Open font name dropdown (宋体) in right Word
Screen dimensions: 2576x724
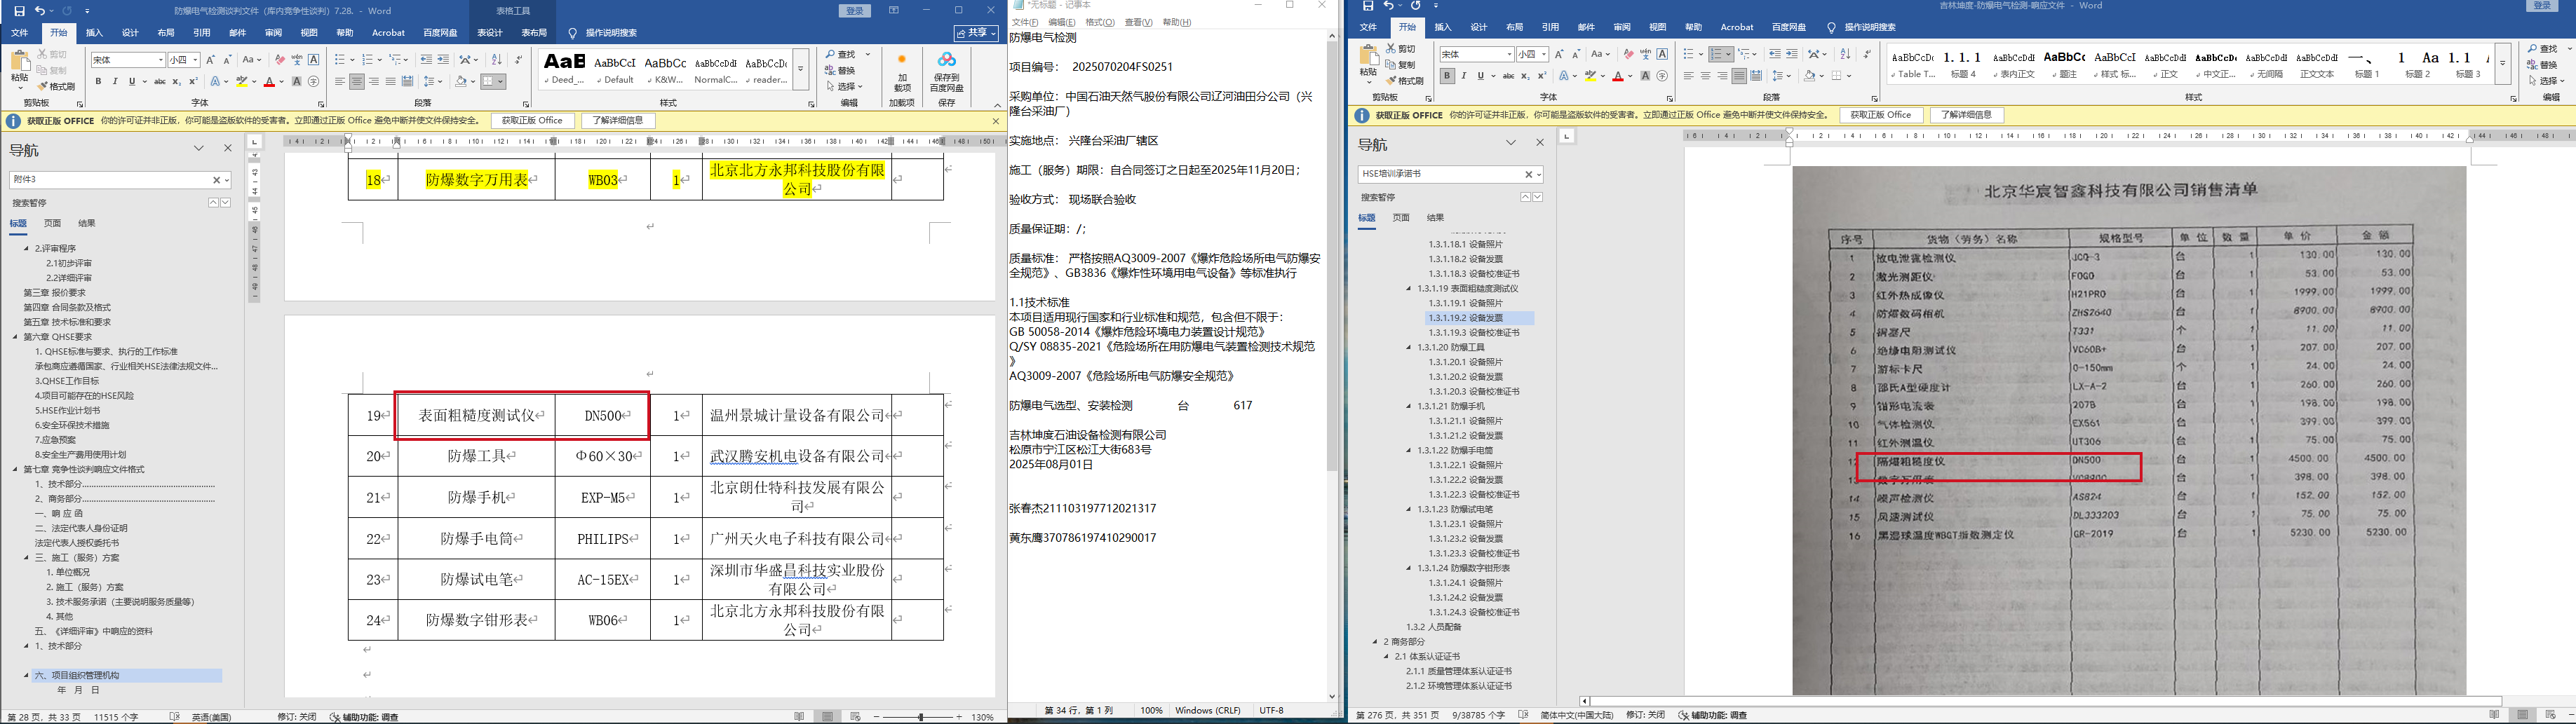coord(1509,54)
